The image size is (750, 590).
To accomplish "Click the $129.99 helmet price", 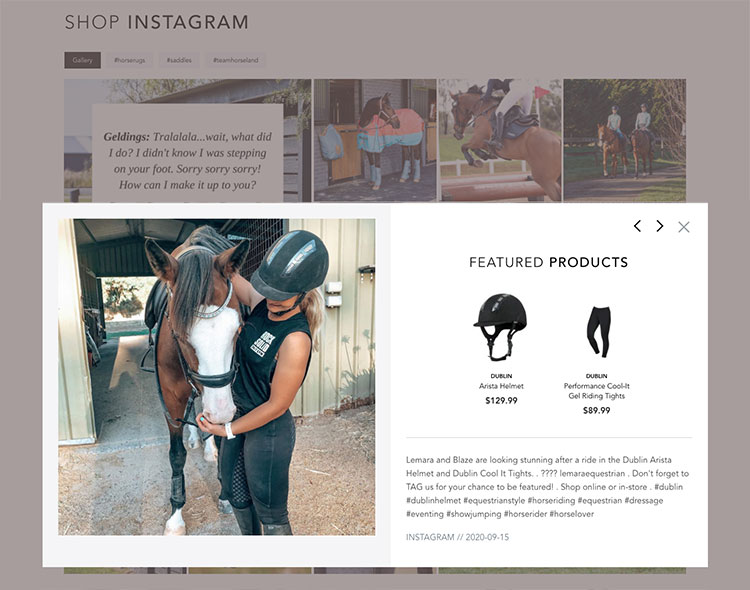I will click(501, 401).
